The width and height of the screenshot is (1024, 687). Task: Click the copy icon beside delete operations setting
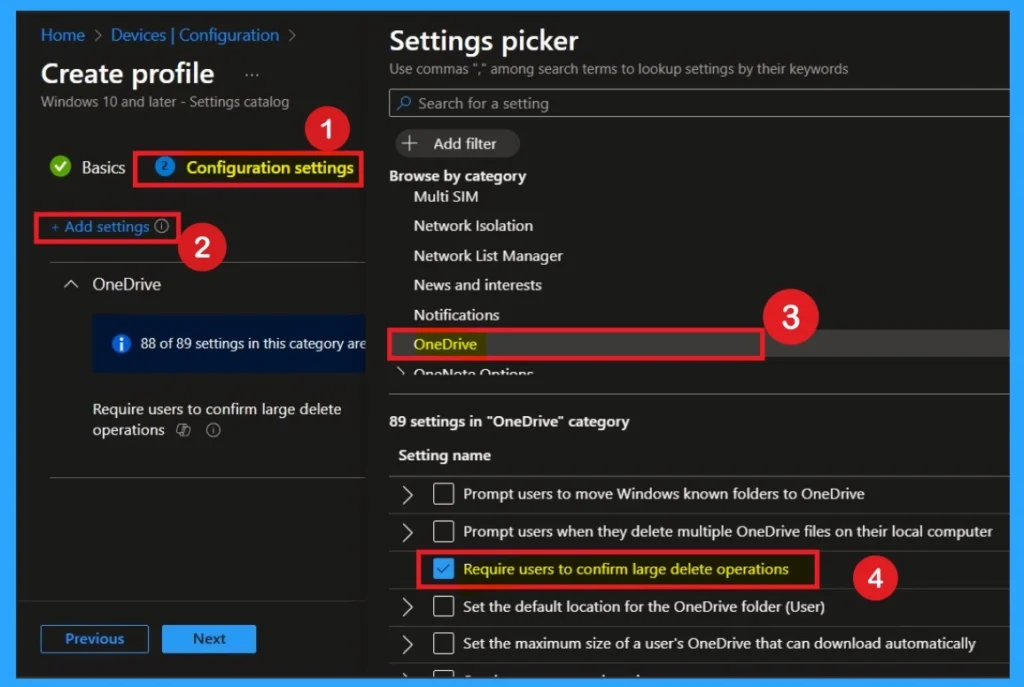pyautogui.click(x=183, y=431)
